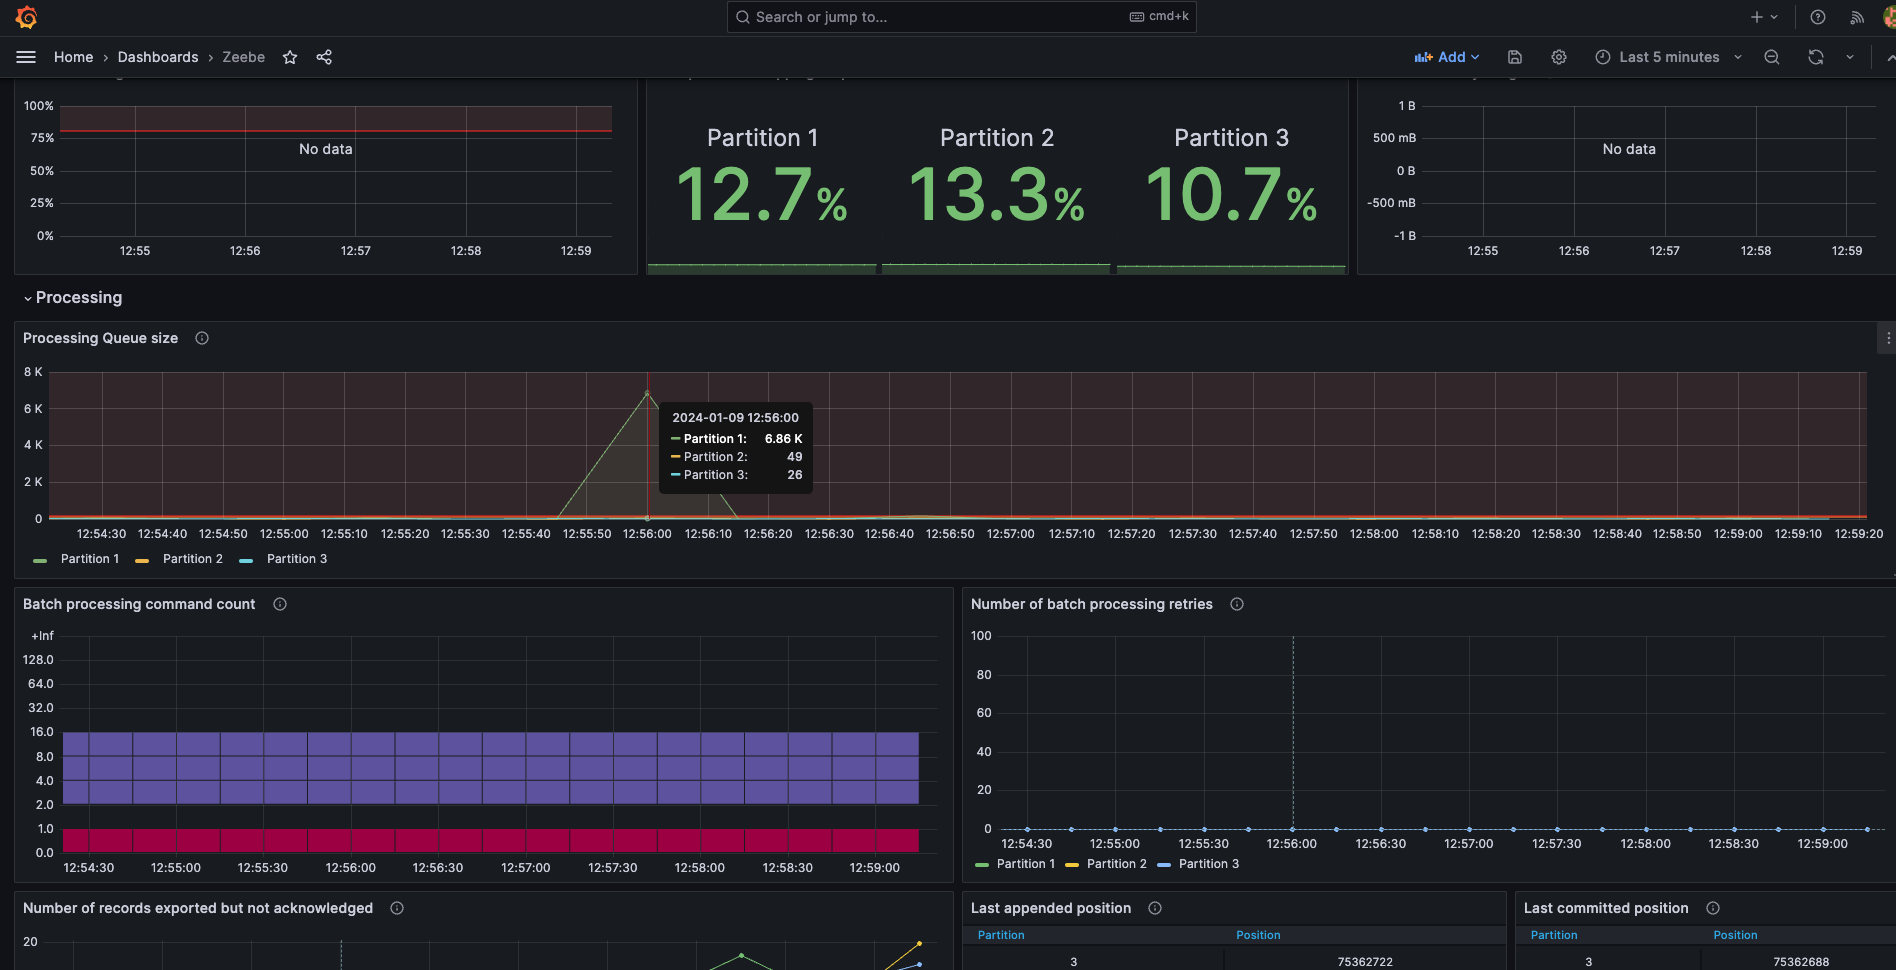Show info for records exported not acknowledged
This screenshot has width=1896, height=970.
[397, 908]
